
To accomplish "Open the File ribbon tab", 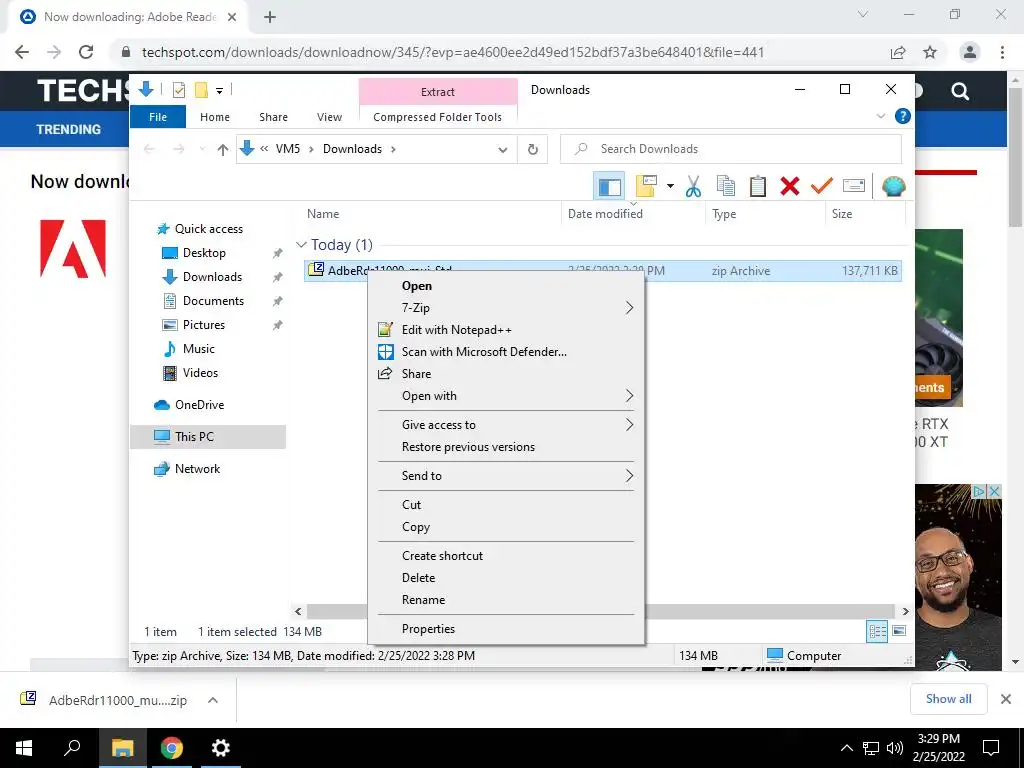I will coord(158,117).
